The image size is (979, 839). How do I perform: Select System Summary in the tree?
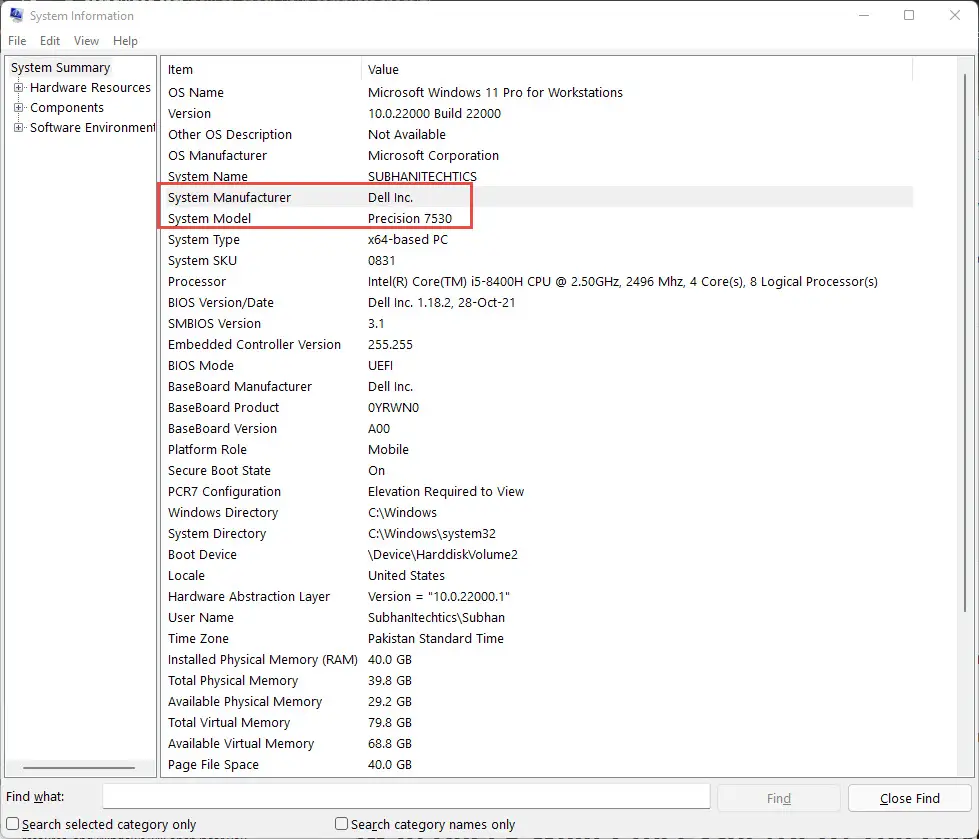coord(61,67)
